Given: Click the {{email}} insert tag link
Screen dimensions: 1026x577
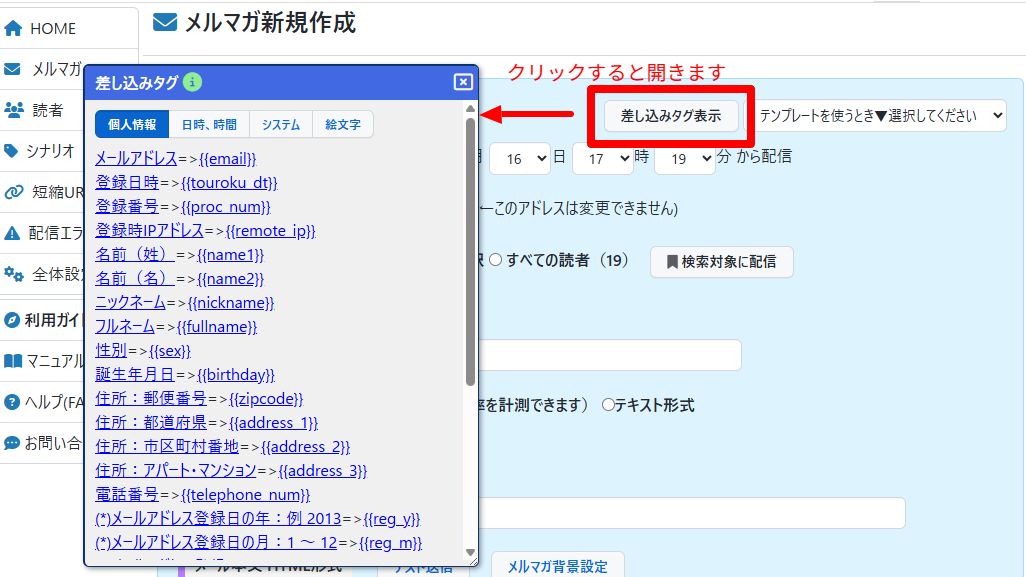Looking at the screenshot, I should [227, 159].
